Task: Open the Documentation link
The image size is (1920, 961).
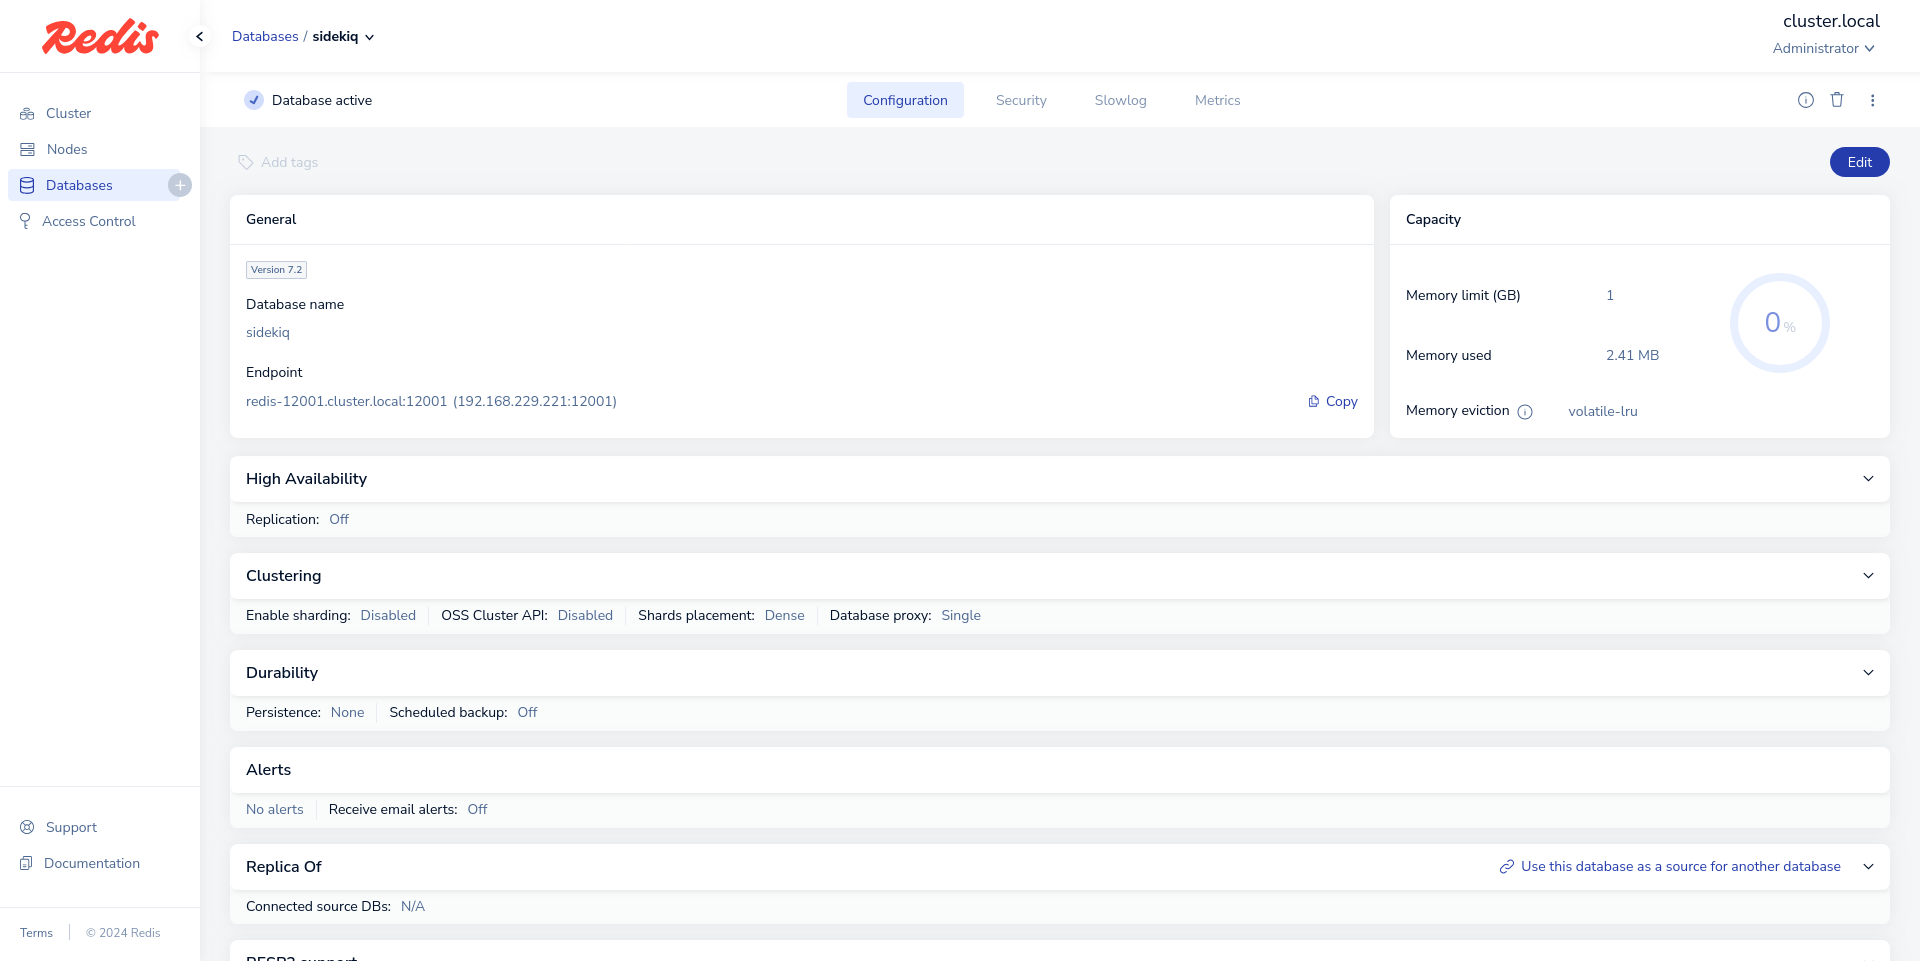Action: 92,864
